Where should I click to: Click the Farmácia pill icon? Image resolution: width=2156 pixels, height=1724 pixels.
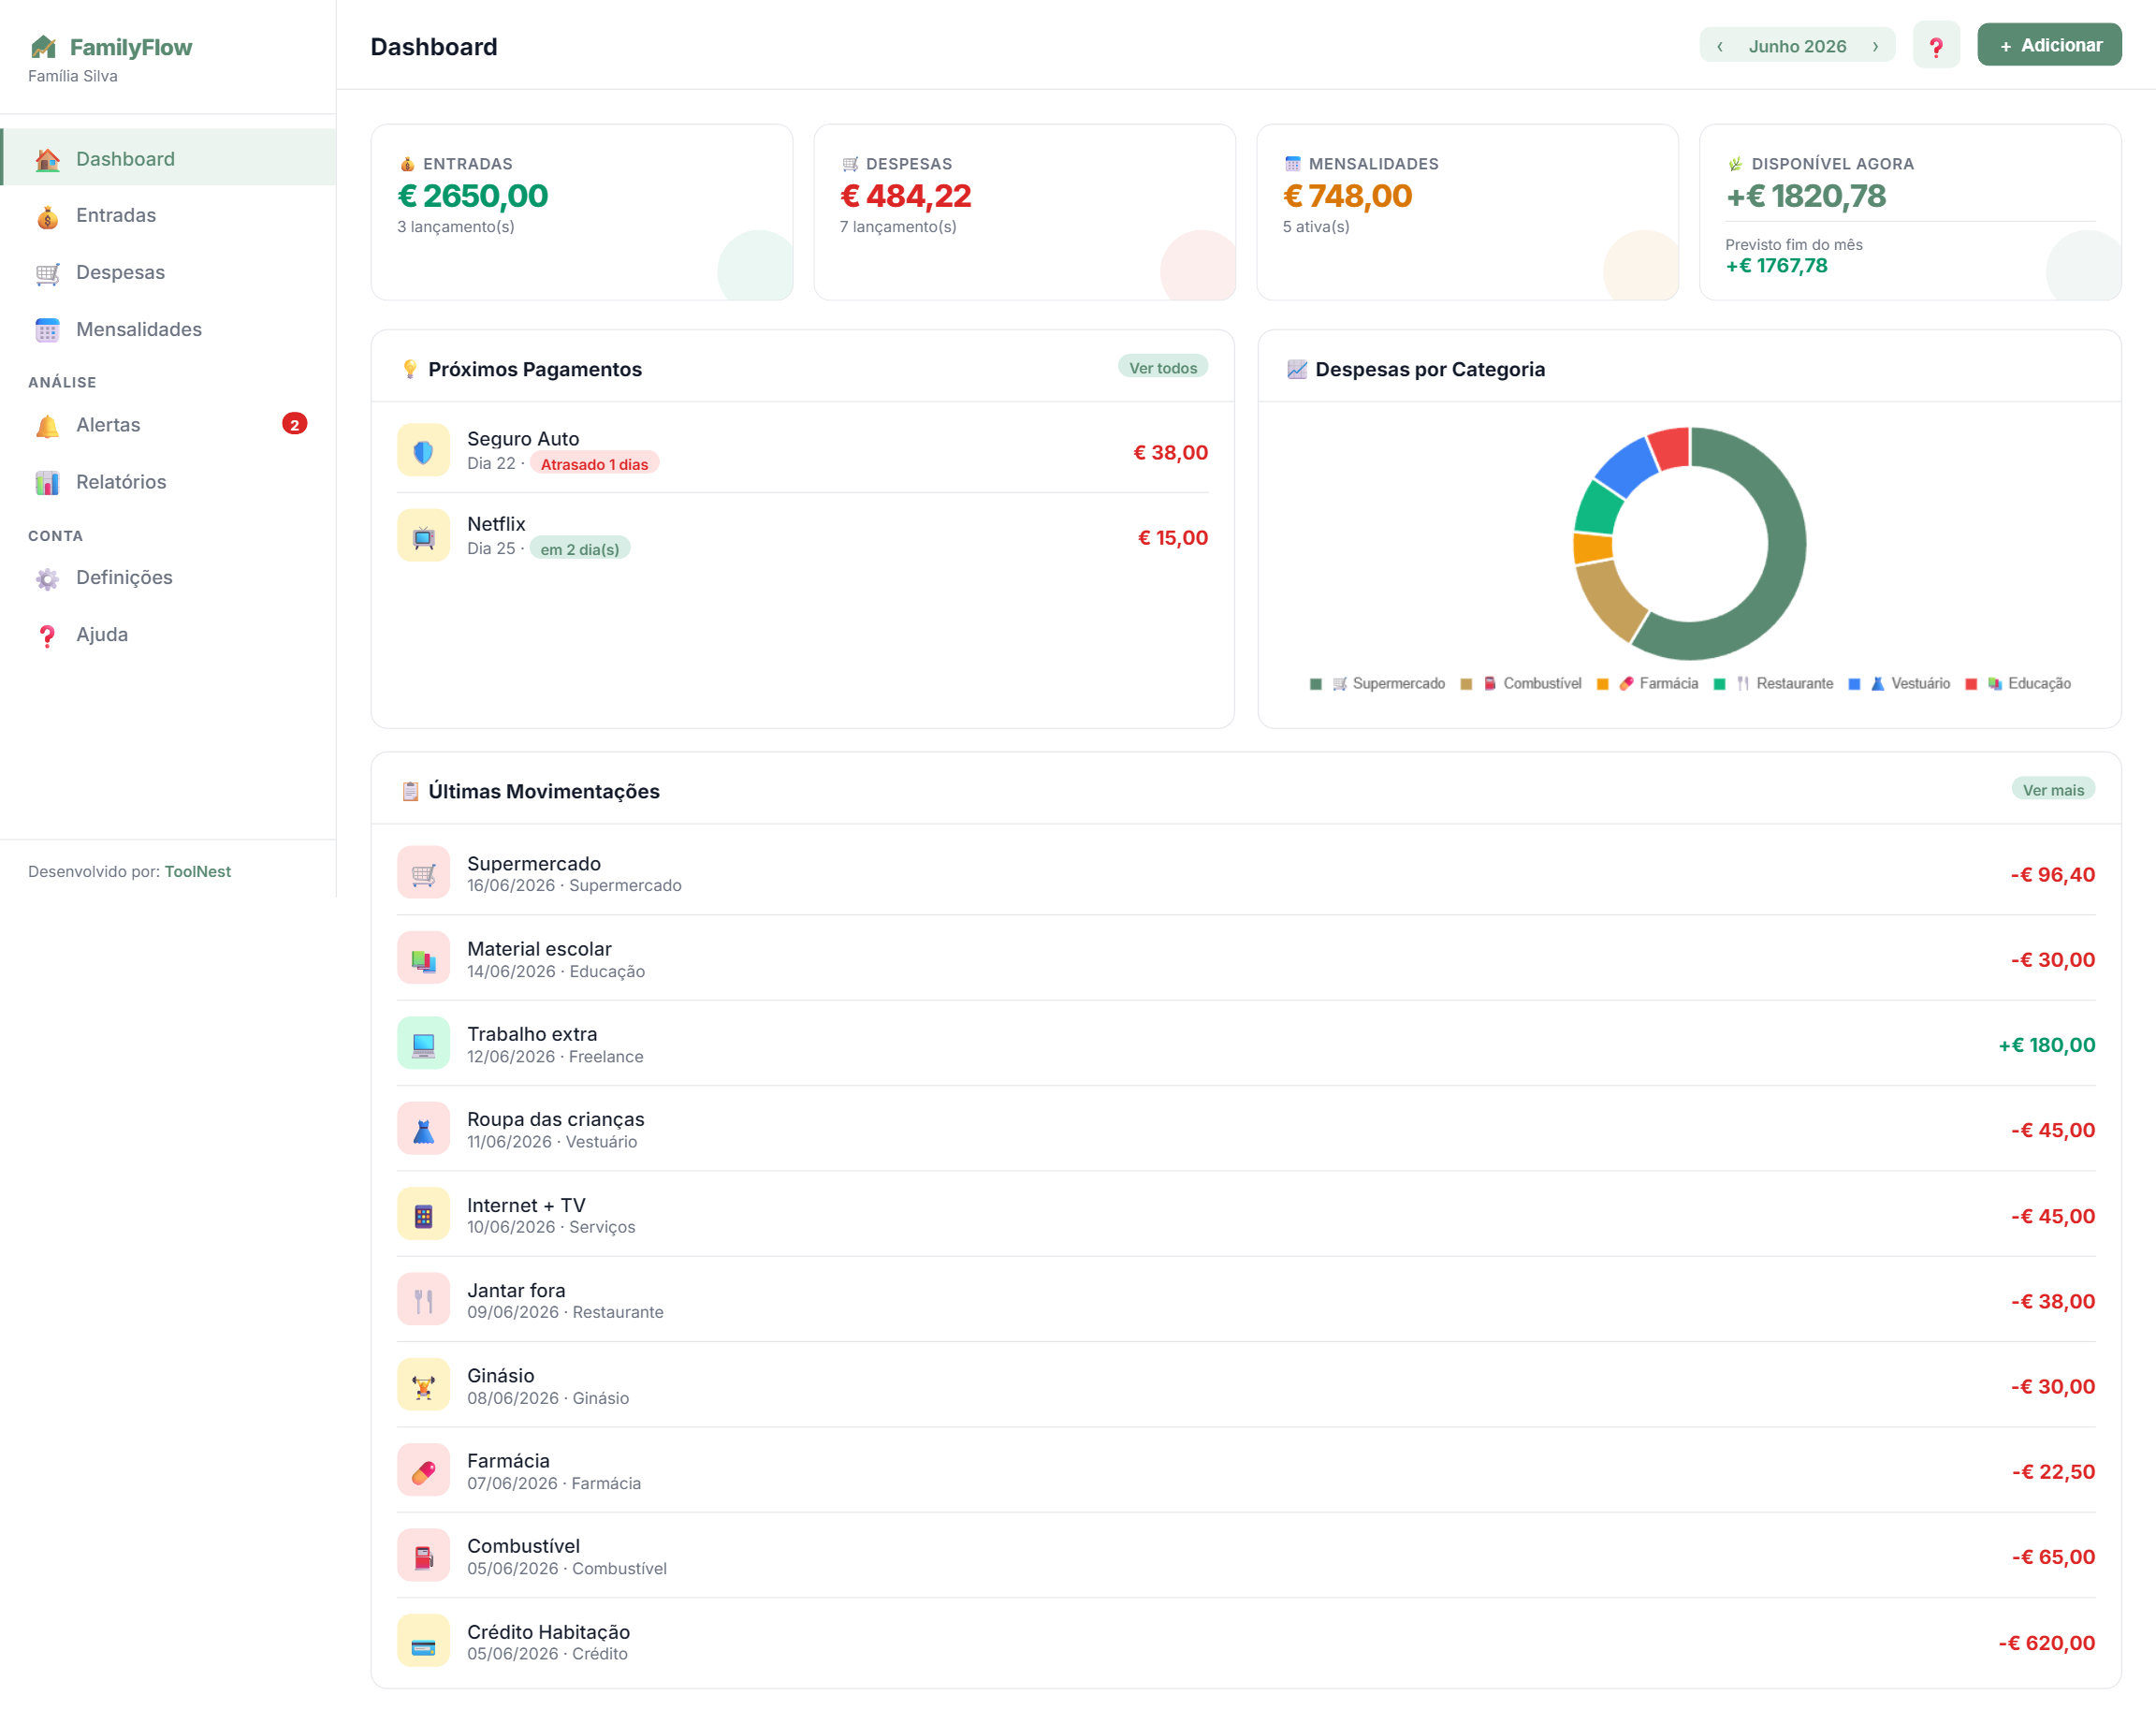(423, 1470)
